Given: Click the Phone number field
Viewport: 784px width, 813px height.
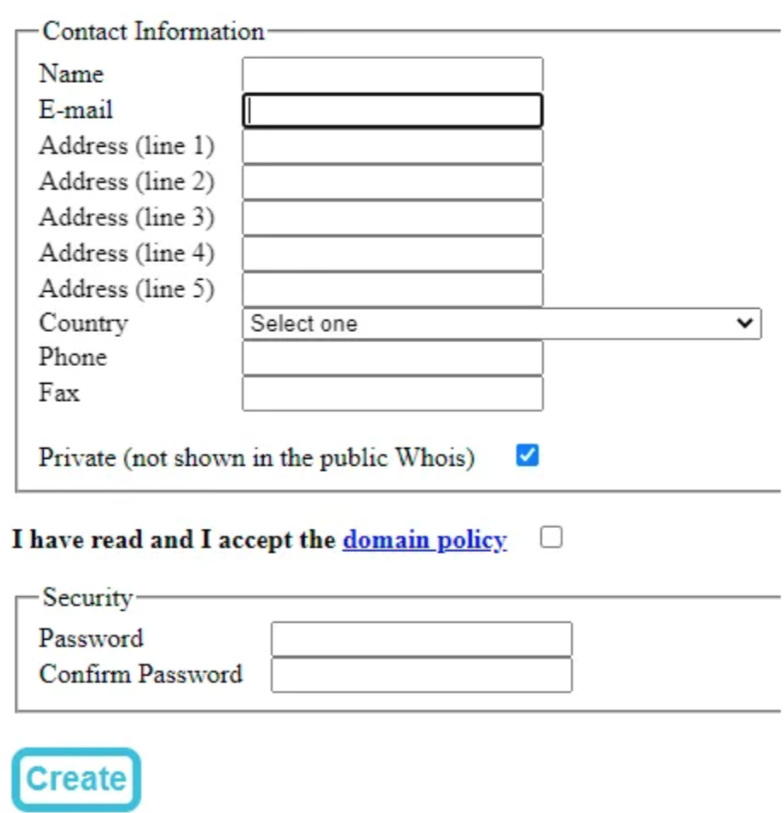Looking at the screenshot, I should pos(392,358).
